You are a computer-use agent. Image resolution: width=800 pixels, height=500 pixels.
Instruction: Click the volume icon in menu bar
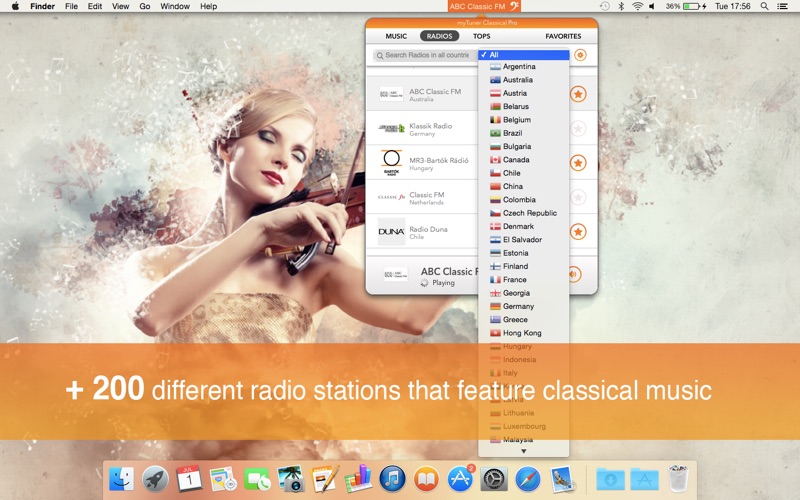click(652, 6)
